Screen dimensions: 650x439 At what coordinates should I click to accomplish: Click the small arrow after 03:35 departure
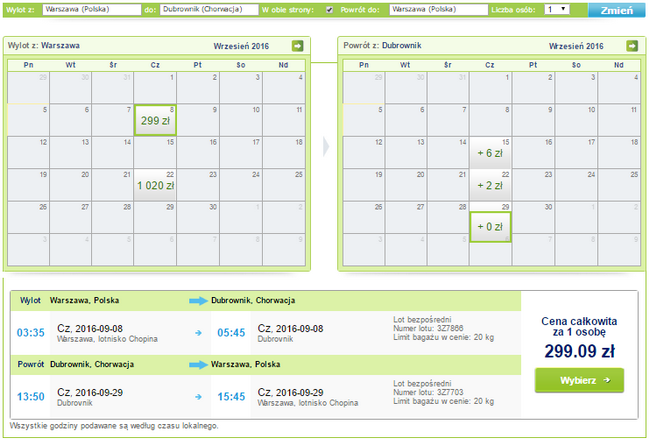click(198, 333)
